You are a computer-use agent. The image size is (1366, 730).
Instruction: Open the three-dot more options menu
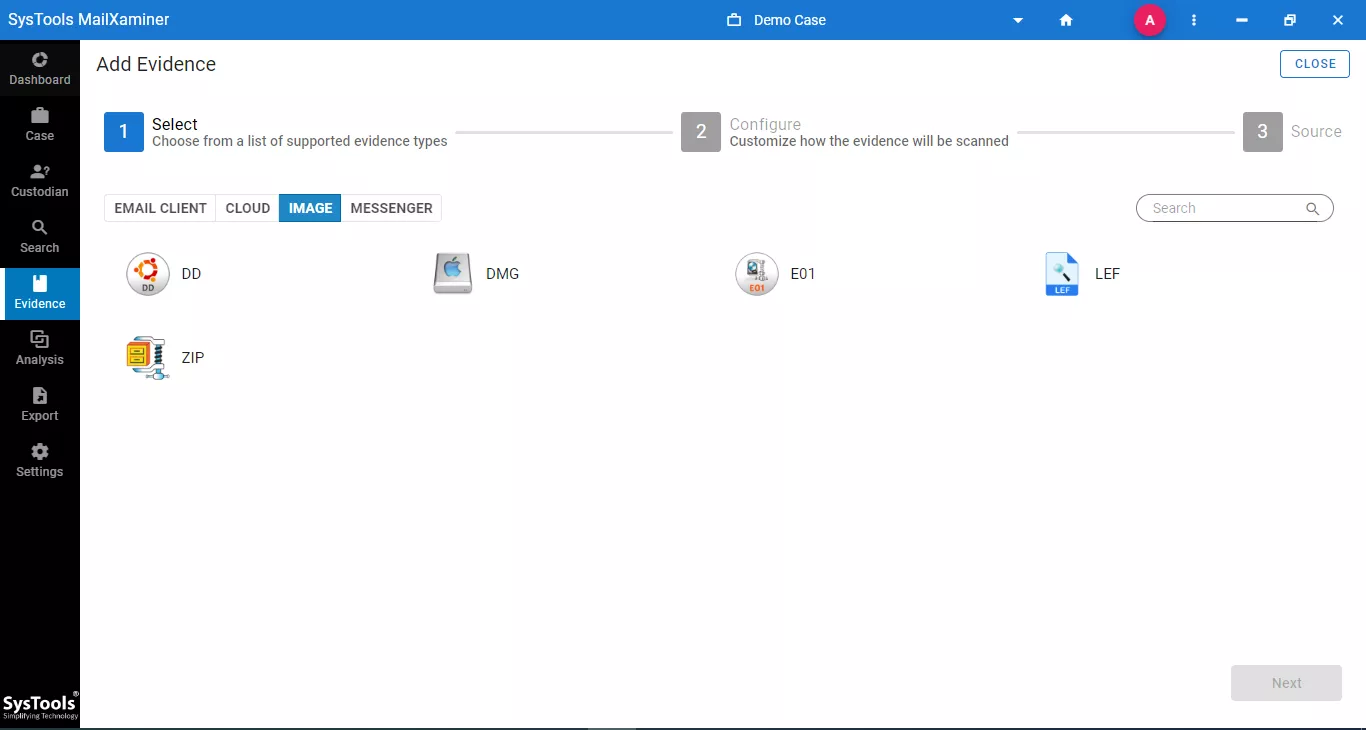coord(1194,20)
